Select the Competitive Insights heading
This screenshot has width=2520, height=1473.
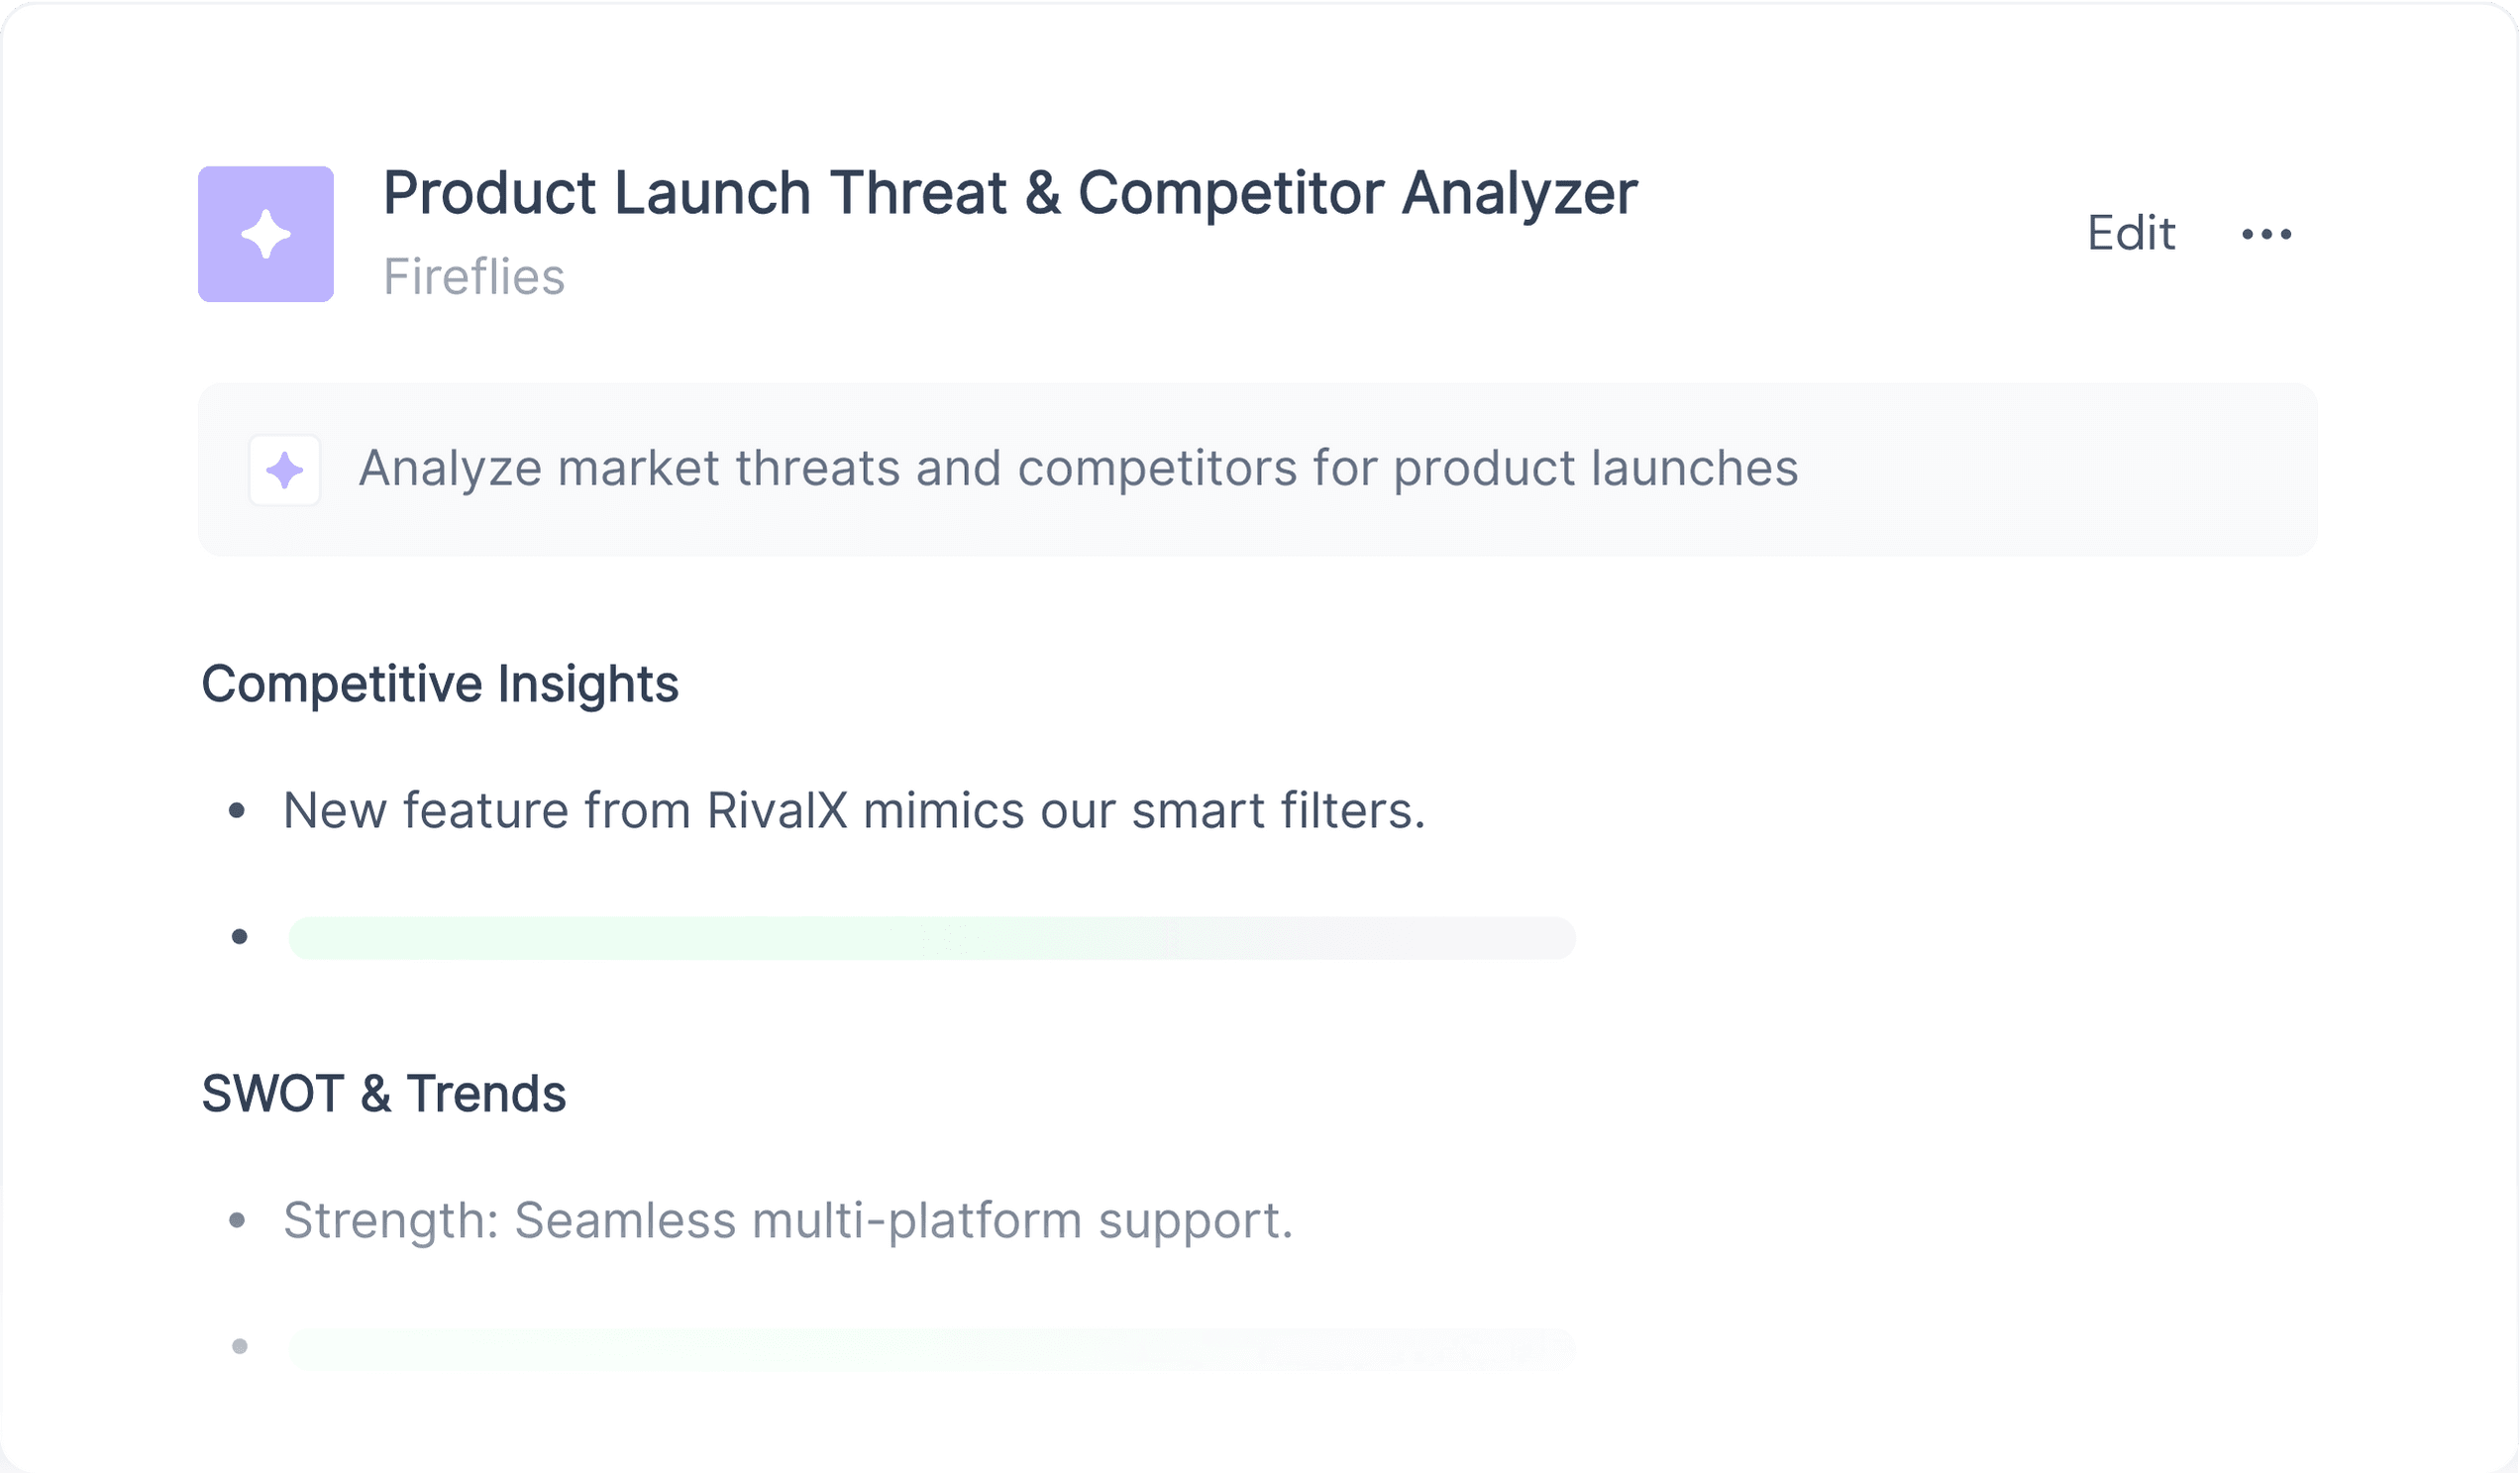(x=440, y=685)
